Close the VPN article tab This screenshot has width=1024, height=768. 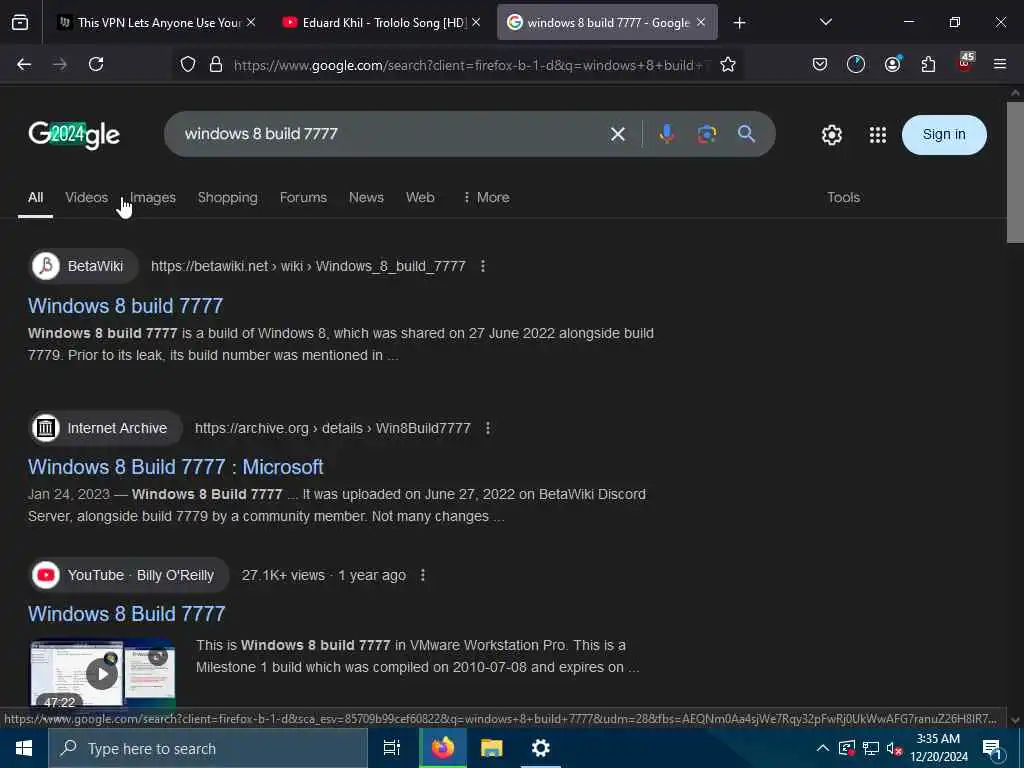tap(251, 22)
